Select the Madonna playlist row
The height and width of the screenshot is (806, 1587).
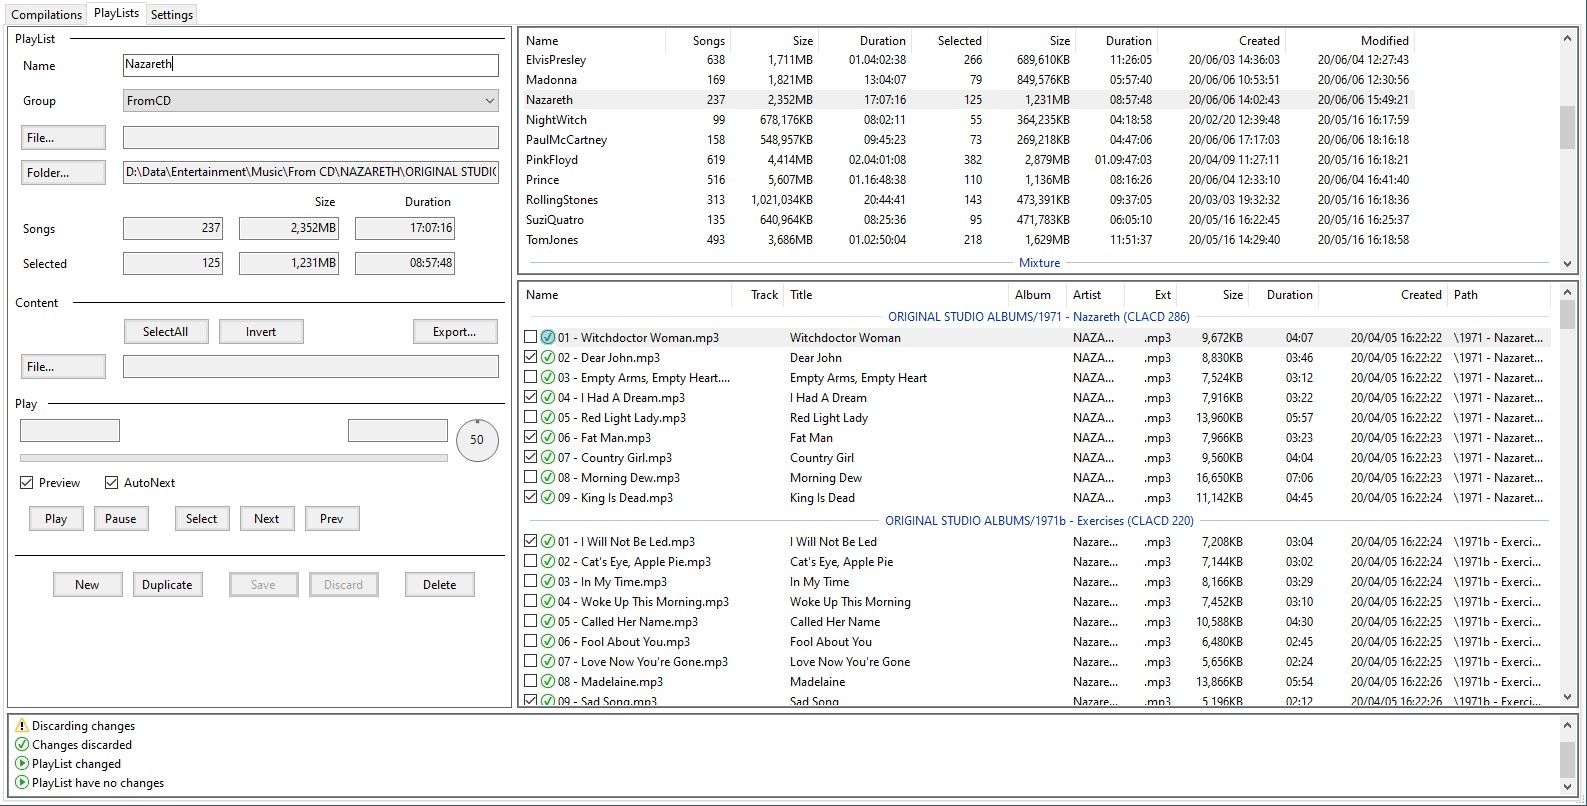tap(967, 80)
